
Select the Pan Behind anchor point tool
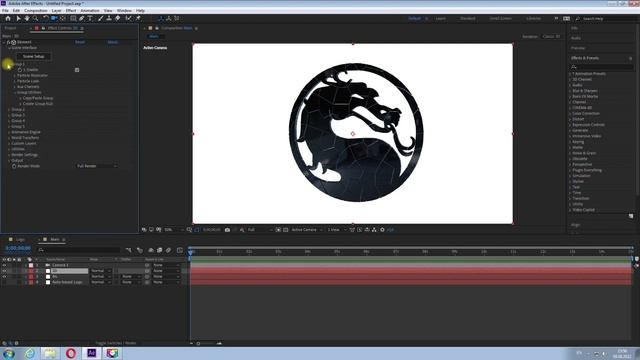(x=63, y=18)
